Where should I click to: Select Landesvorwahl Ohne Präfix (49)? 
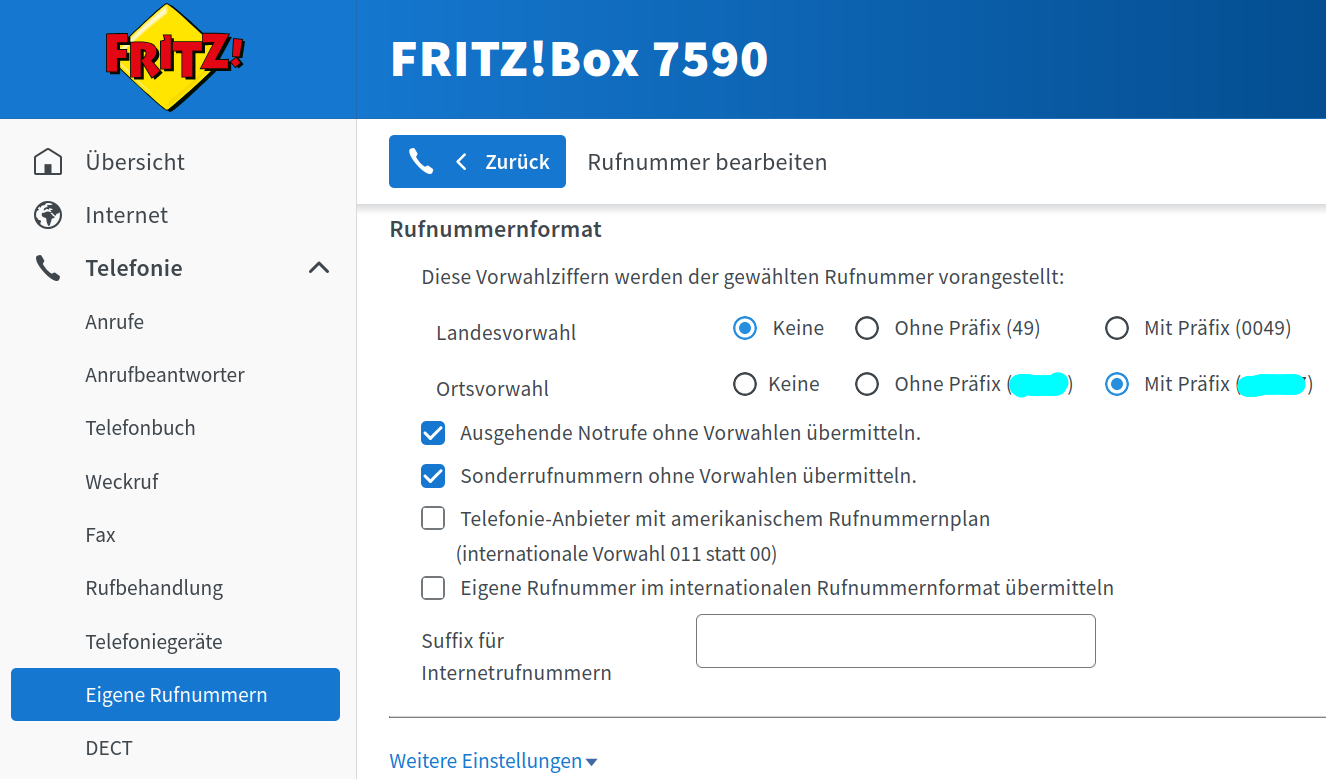(867, 328)
